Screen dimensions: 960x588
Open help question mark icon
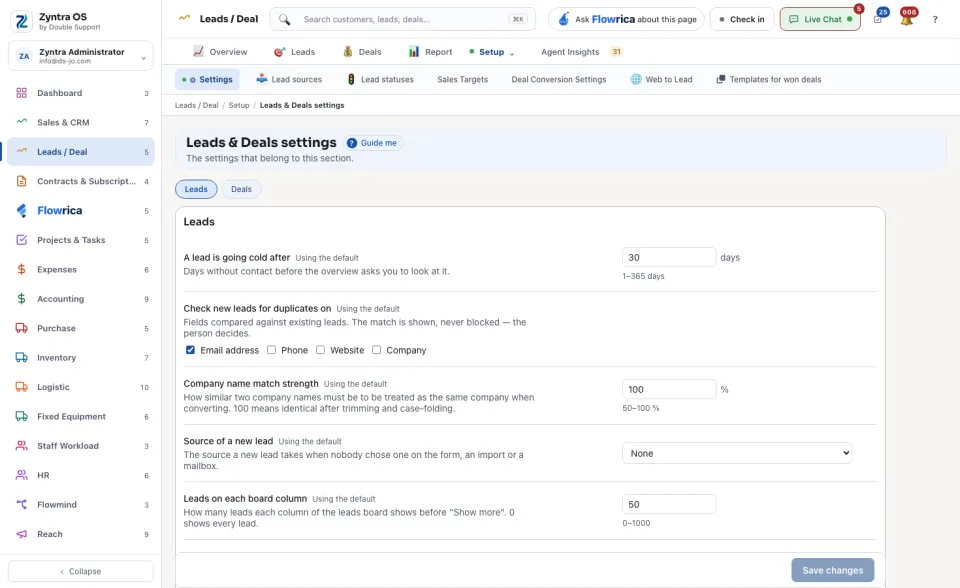coord(935,20)
